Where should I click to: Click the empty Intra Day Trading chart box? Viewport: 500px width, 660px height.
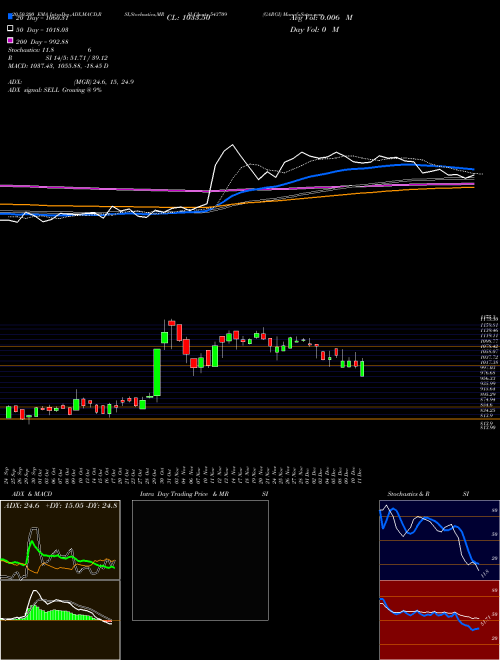tap(200, 560)
